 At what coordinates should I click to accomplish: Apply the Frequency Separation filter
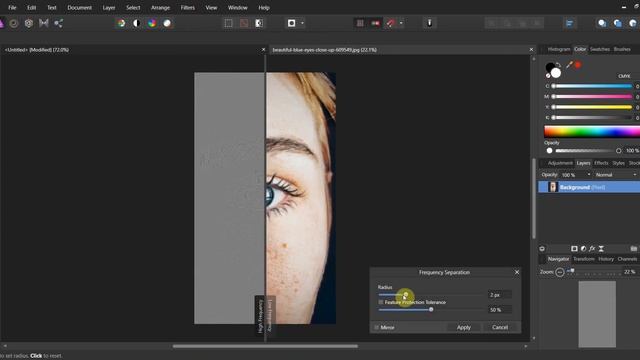pyautogui.click(x=464, y=327)
